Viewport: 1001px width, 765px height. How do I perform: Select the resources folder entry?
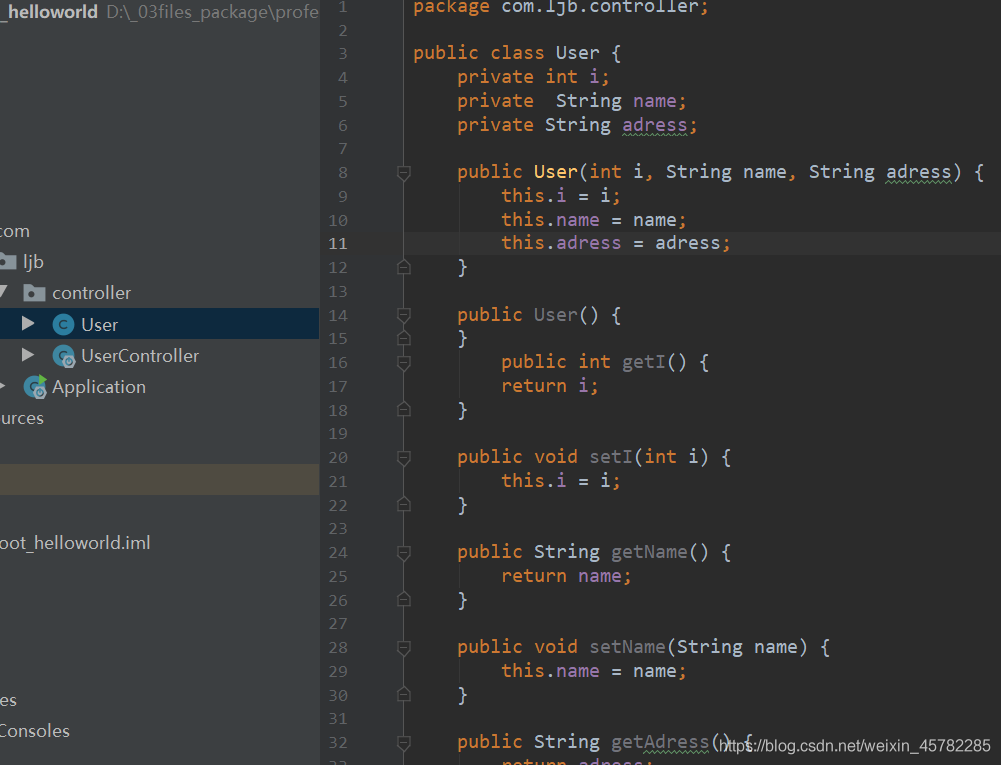(x=22, y=418)
